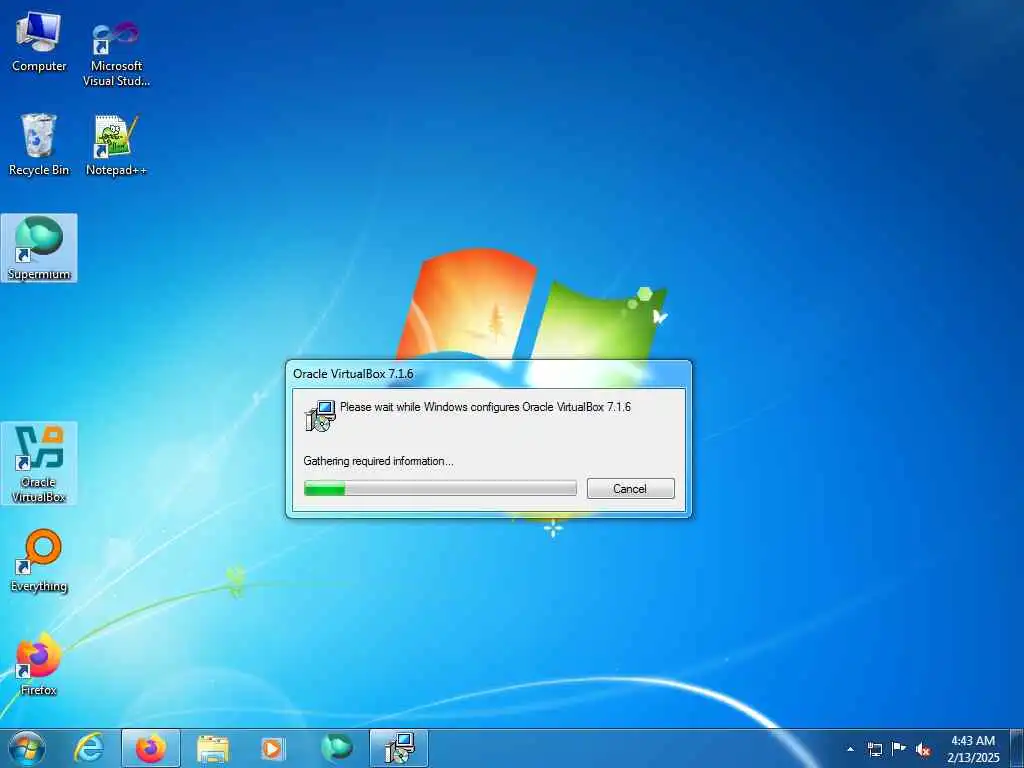Image resolution: width=1024 pixels, height=768 pixels.
Task: Select the Everything search desktop shortcut
Action: [x=39, y=560]
